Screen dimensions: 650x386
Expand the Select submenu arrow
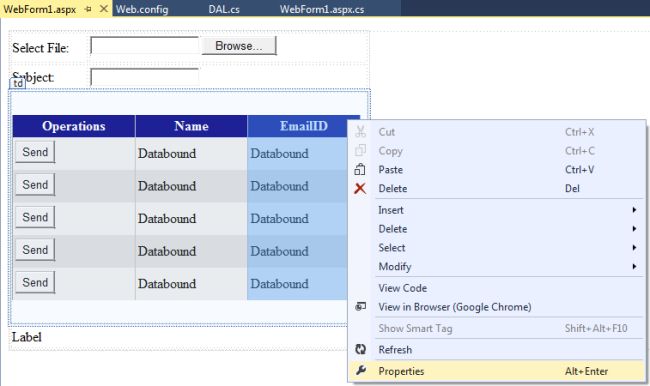(x=634, y=248)
